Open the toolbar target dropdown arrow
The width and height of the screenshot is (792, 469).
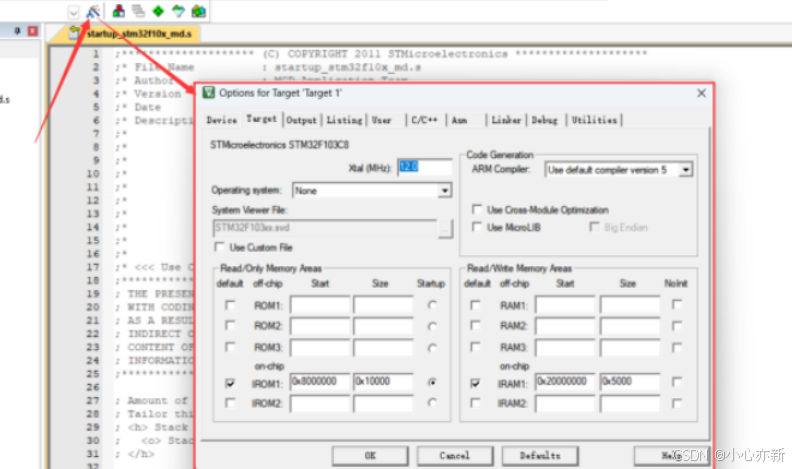pyautogui.click(x=74, y=12)
